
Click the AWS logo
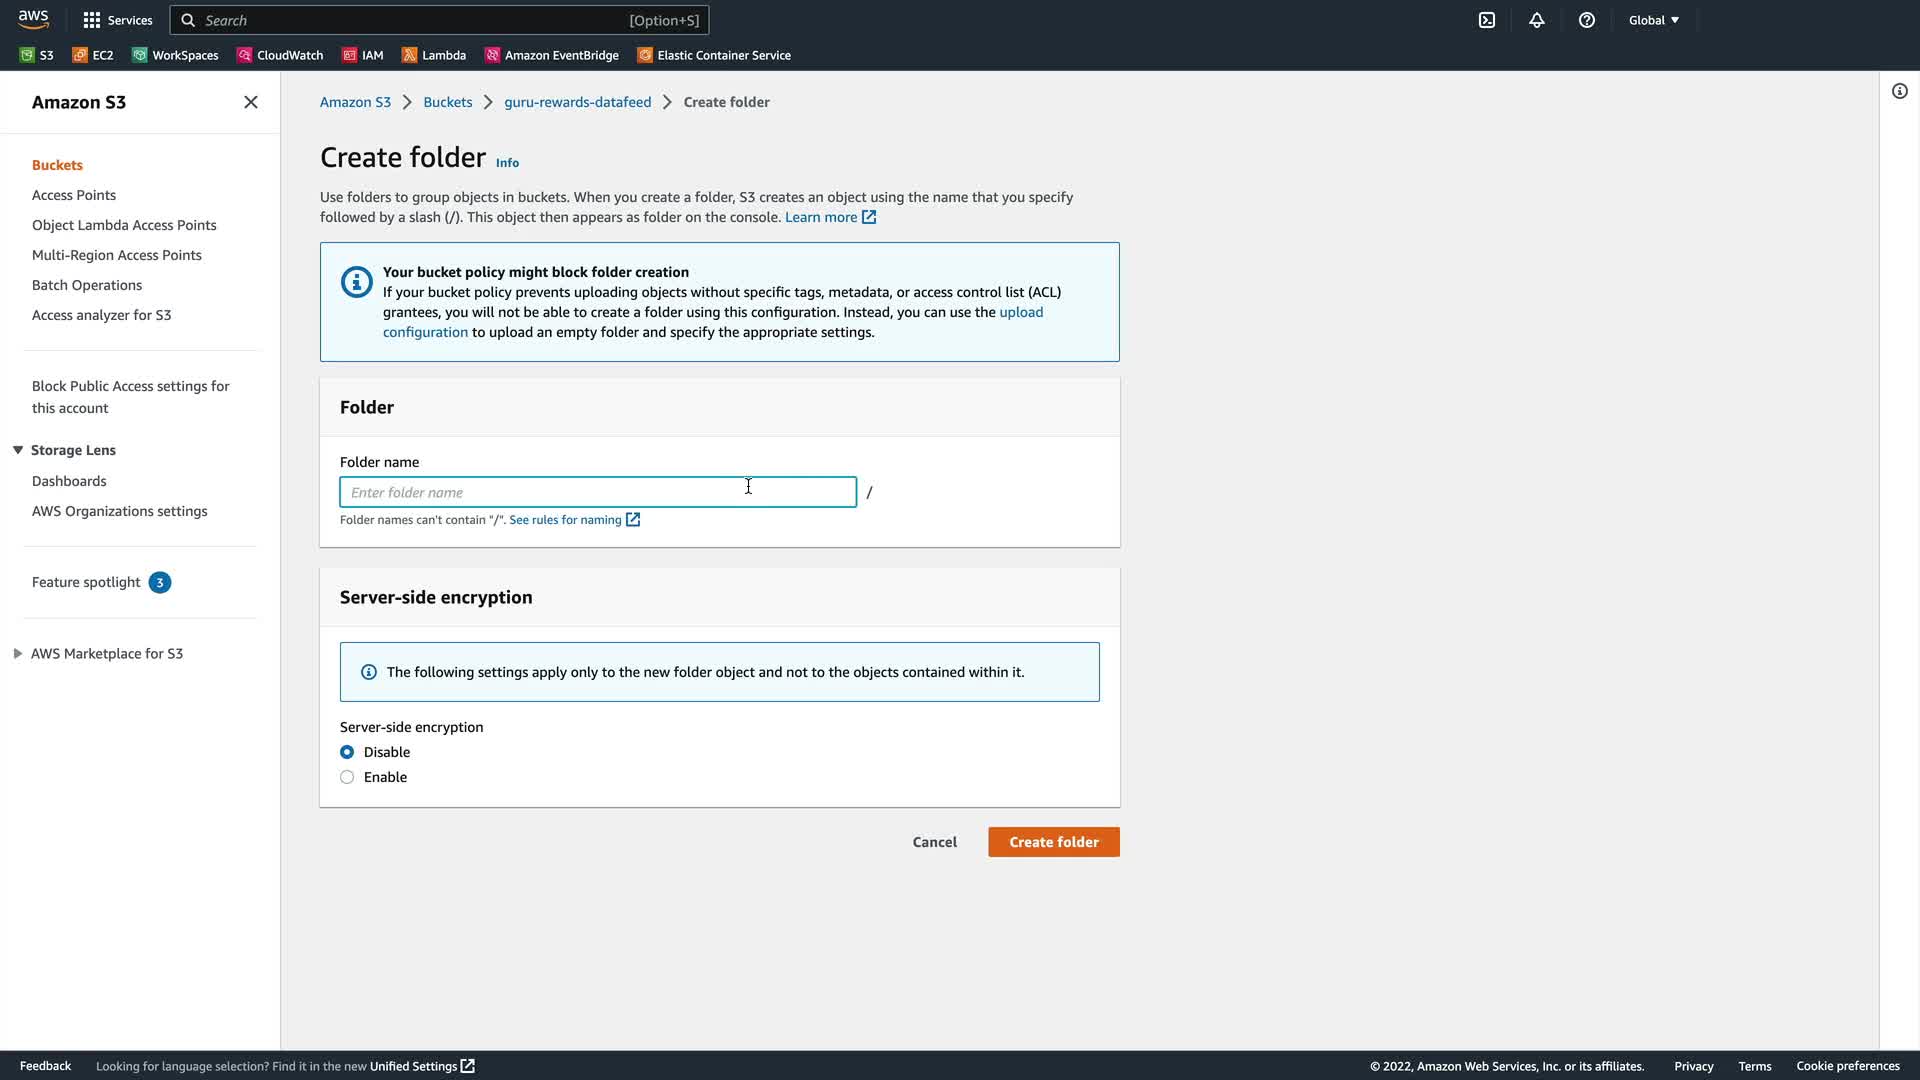[33, 20]
